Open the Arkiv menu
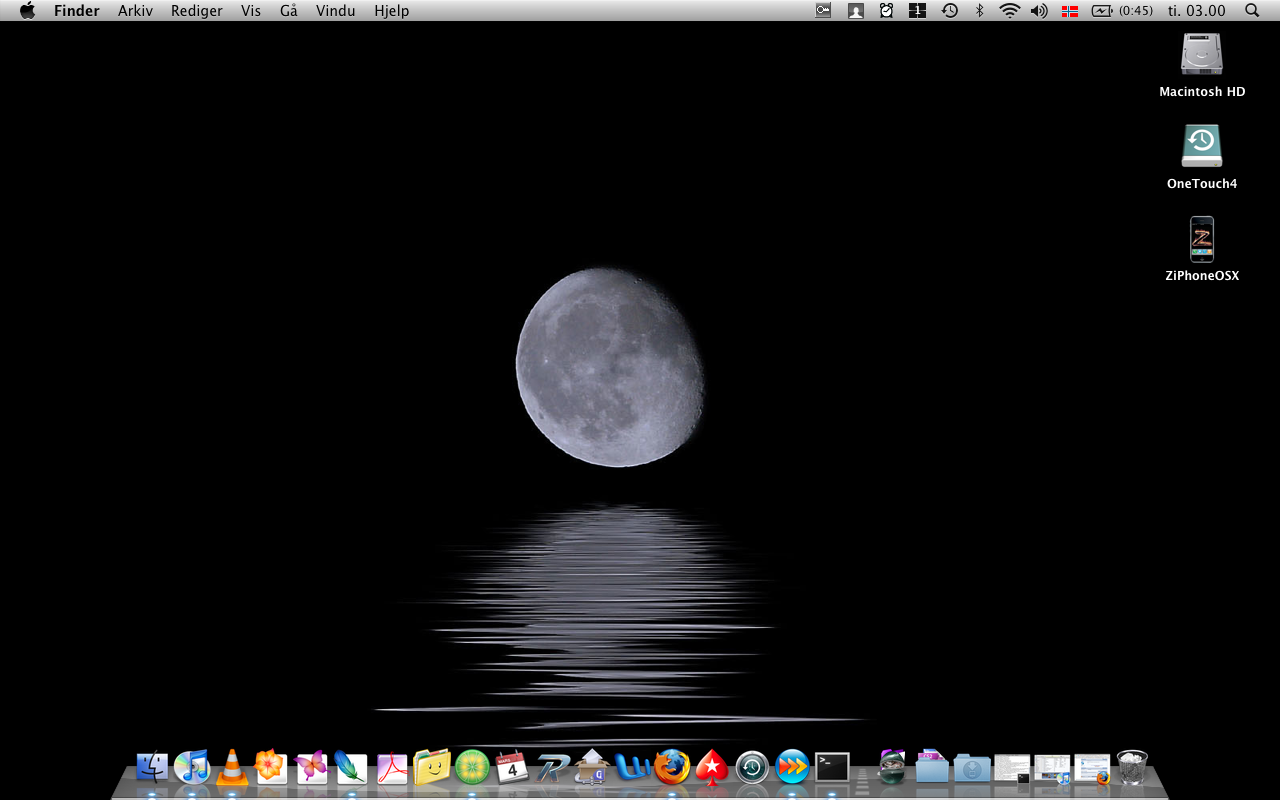The height and width of the screenshot is (800, 1280). pos(135,11)
